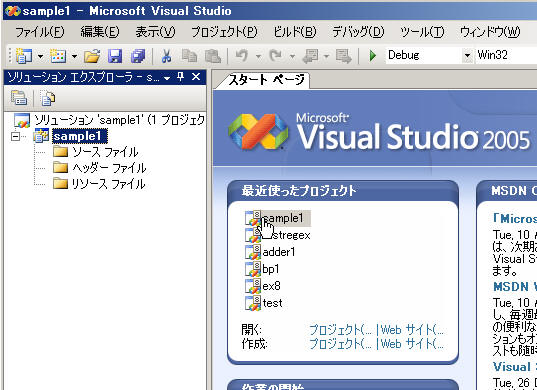
Task: Click the Open File folder icon
Action: (x=92, y=56)
